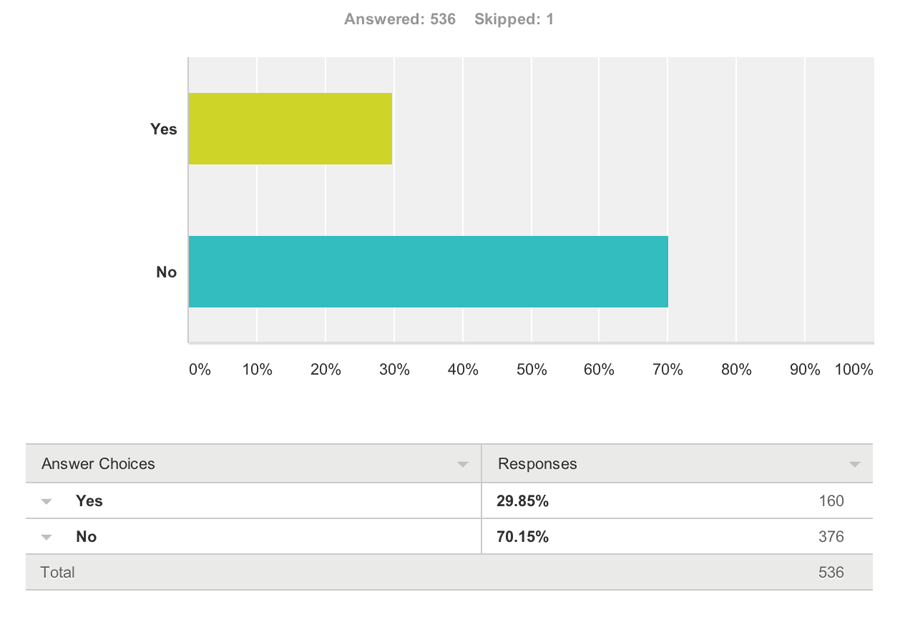Click the yellow Yes bar in the chart
Image resolution: width=900 pixels, height=622 pixels.
tap(290, 128)
